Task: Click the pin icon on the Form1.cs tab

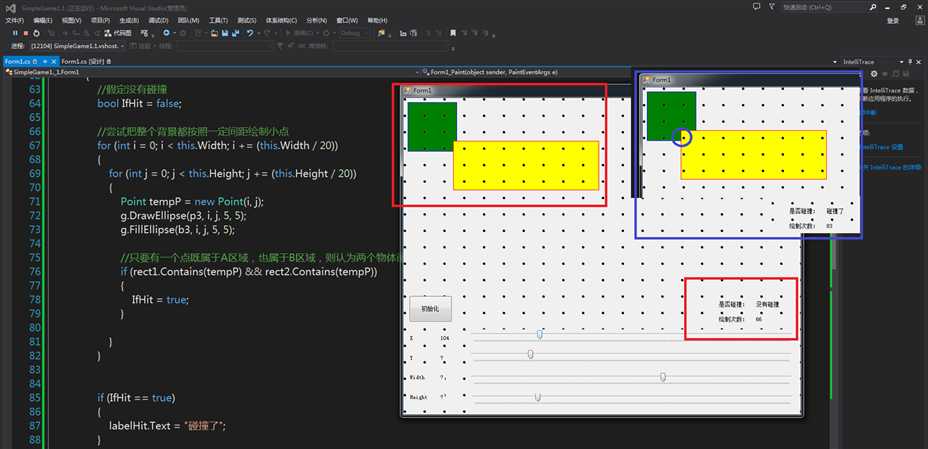Action: [x=45, y=62]
